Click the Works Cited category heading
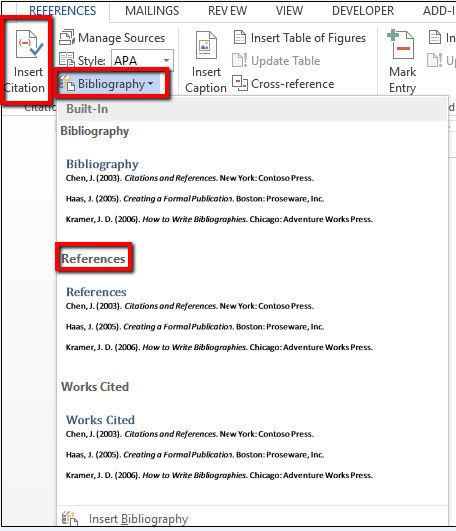 click(x=95, y=387)
